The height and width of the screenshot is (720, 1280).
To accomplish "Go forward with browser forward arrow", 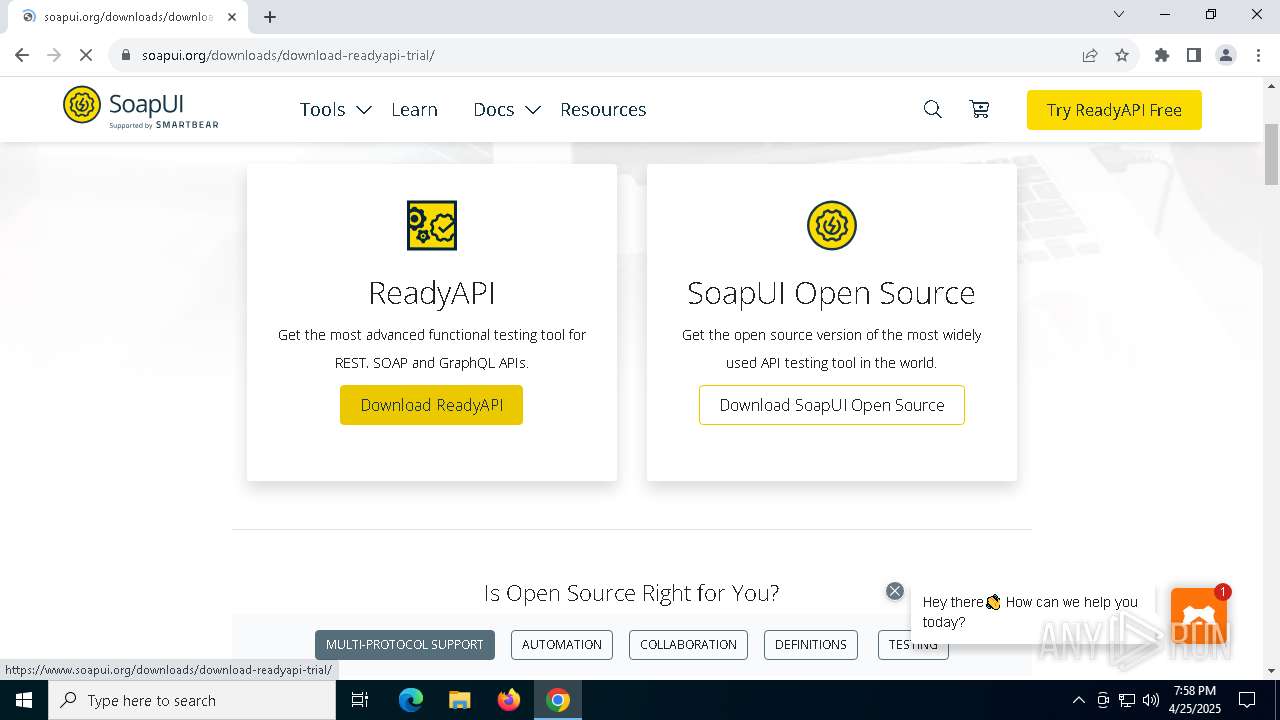I will click(x=54, y=55).
